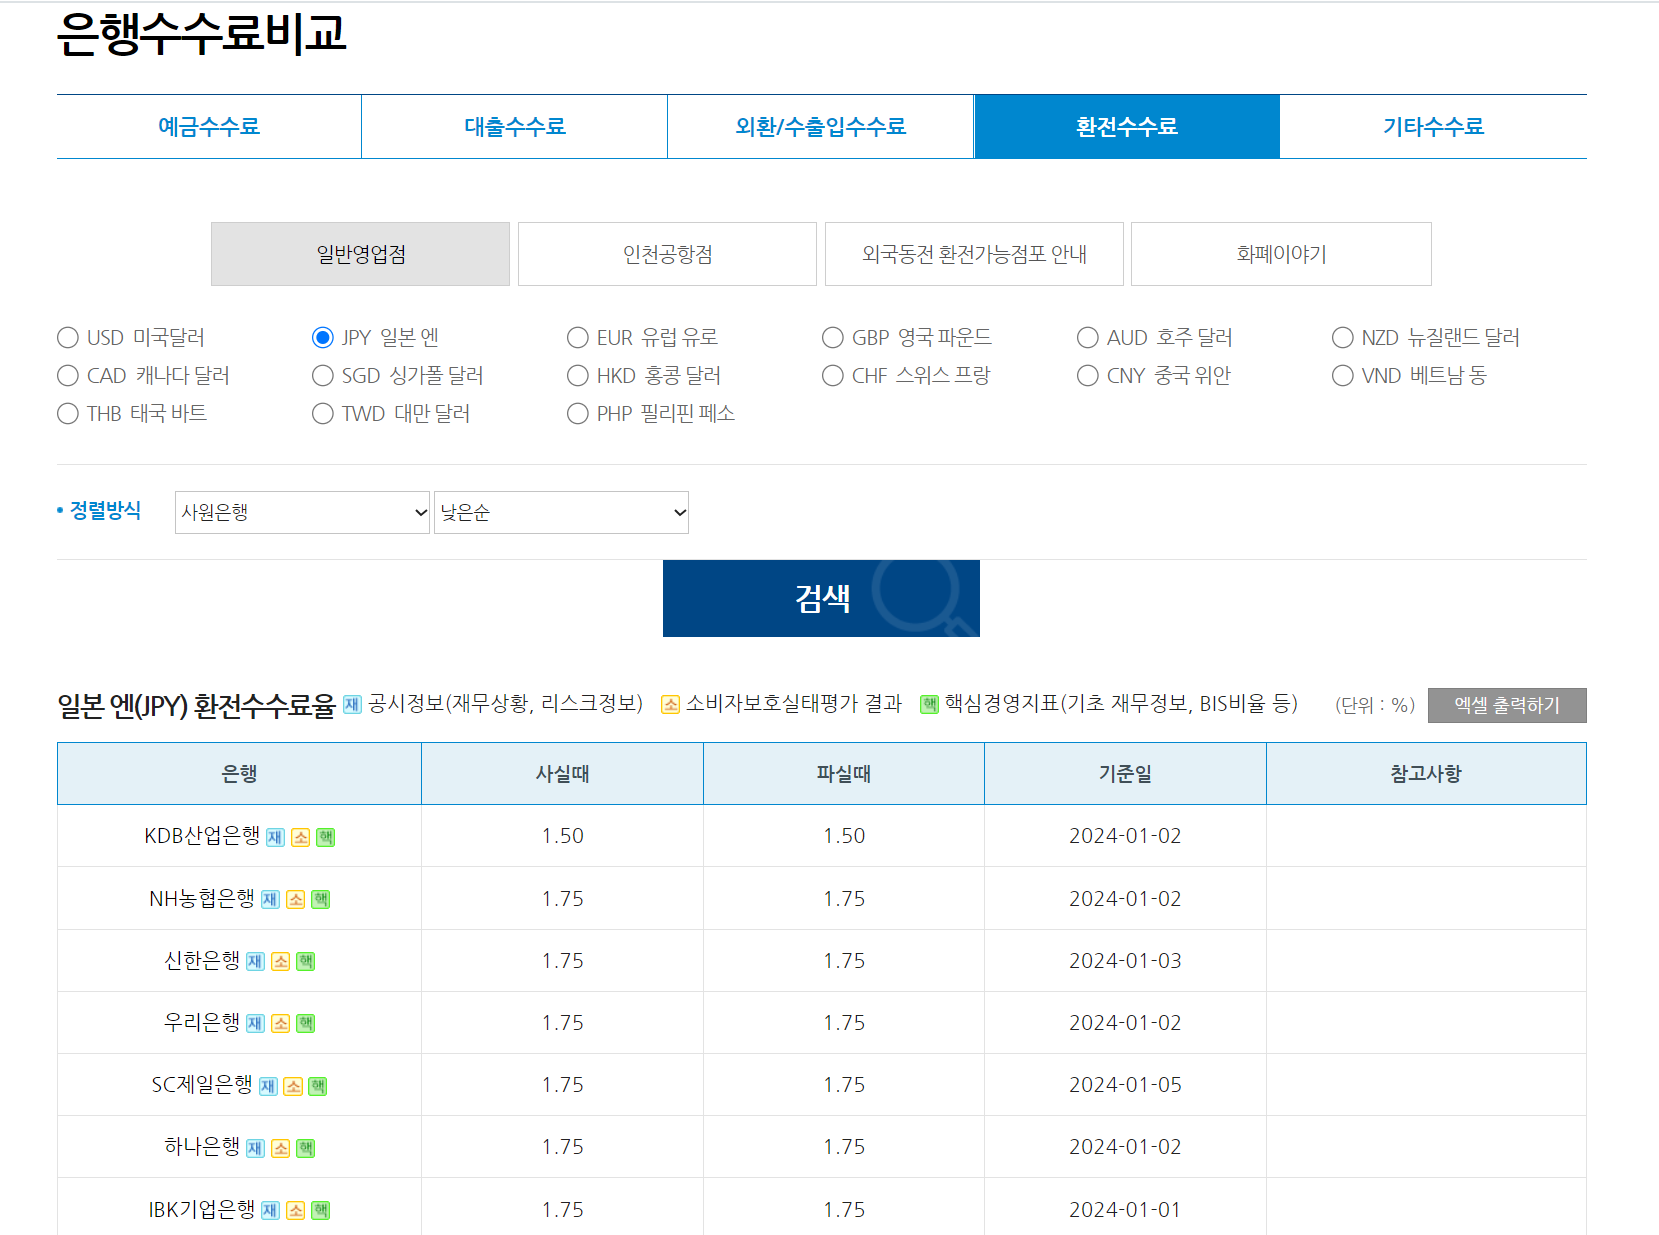
Task: Open the 인천공항점 sub-tab
Action: [x=667, y=254]
